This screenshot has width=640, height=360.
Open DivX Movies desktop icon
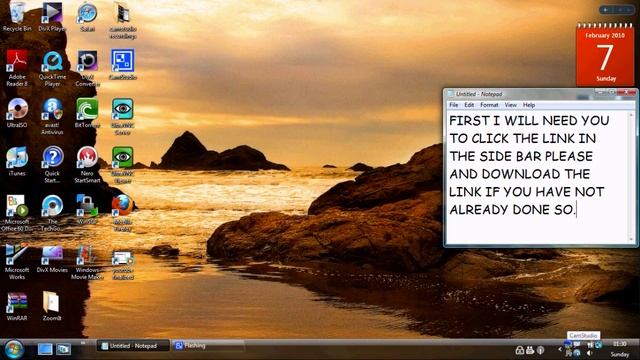(x=52, y=258)
